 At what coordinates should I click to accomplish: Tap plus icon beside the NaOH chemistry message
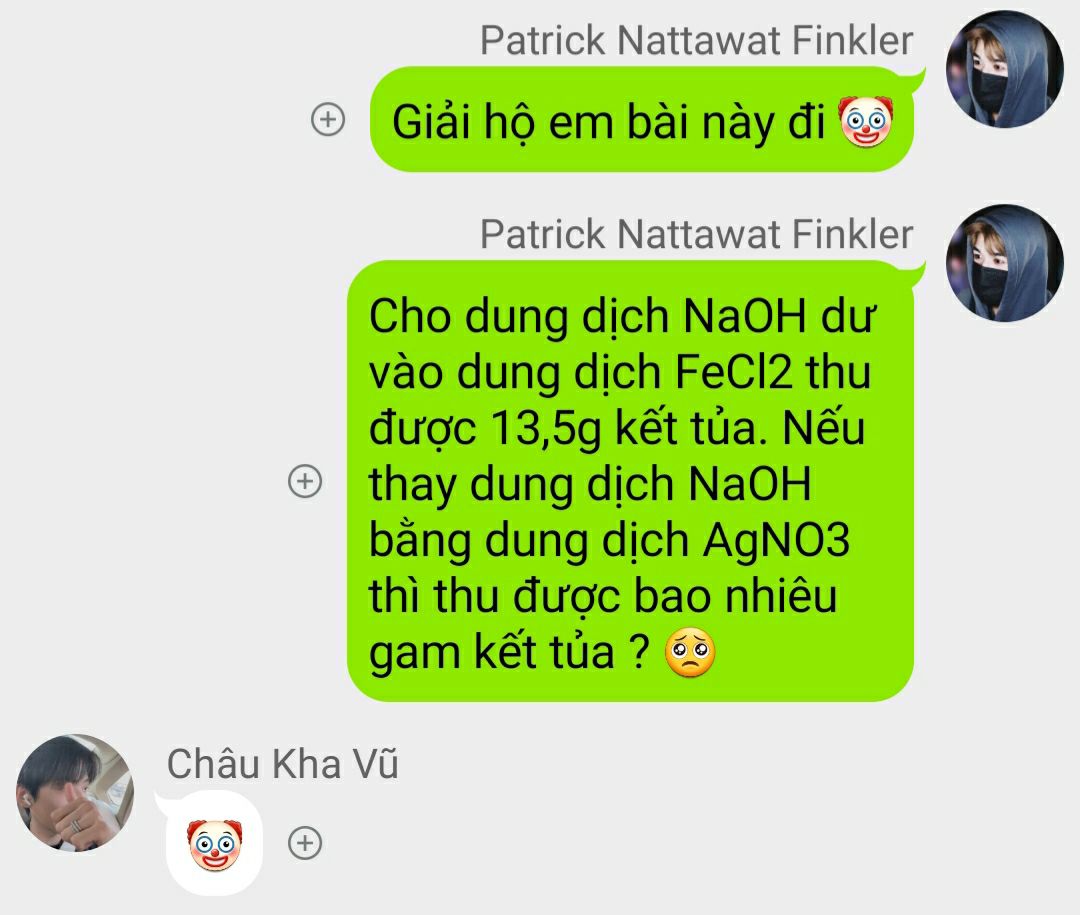pyautogui.click(x=305, y=480)
